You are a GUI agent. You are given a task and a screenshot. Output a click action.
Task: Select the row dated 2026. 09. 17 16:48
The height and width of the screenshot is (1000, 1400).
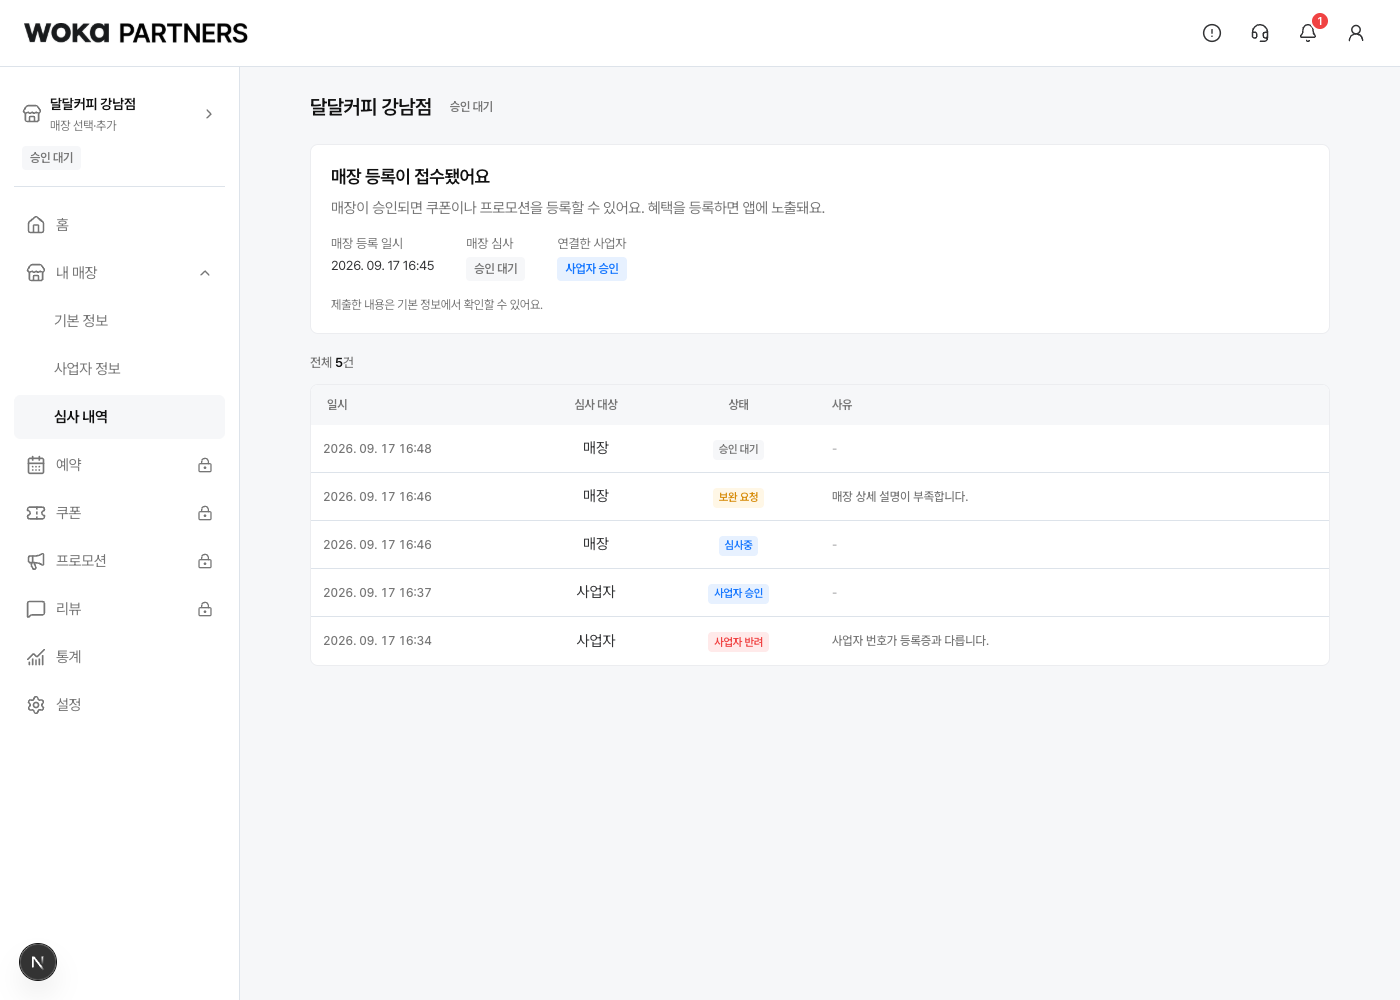(820, 449)
